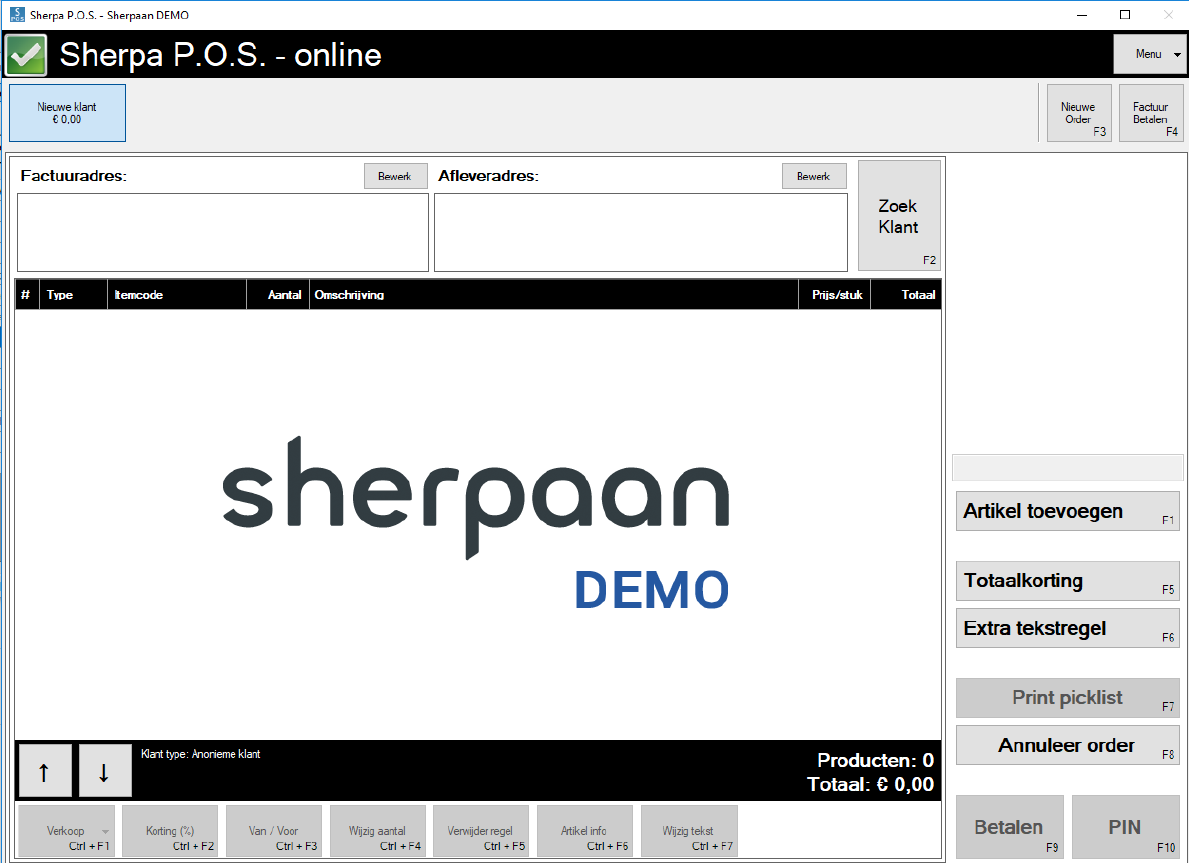Open the Menu dropdown

click(x=1150, y=54)
